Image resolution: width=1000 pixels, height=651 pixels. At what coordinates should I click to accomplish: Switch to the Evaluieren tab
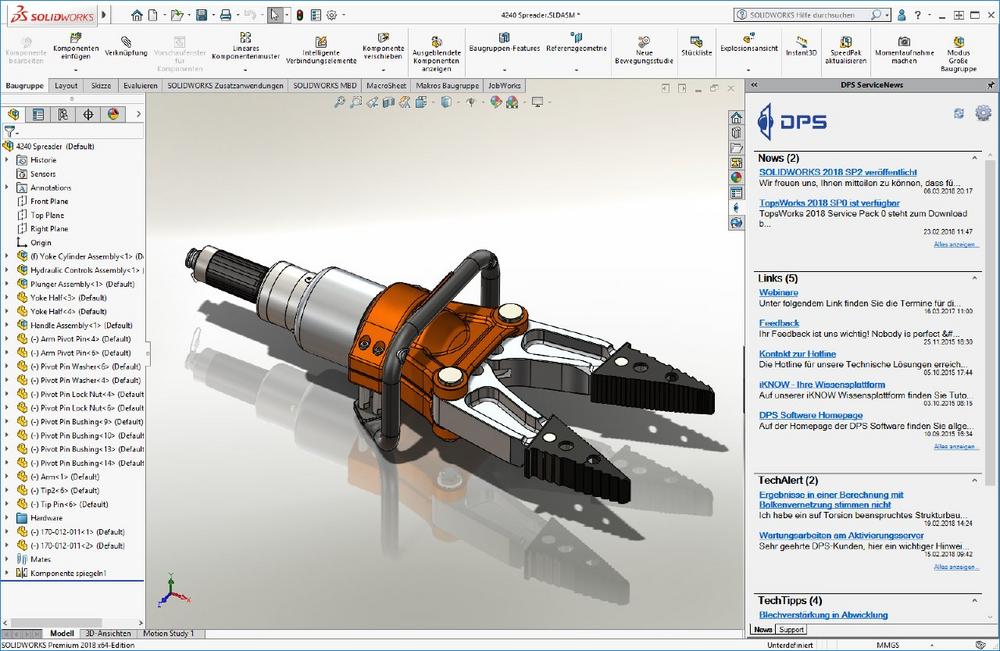pyautogui.click(x=140, y=85)
